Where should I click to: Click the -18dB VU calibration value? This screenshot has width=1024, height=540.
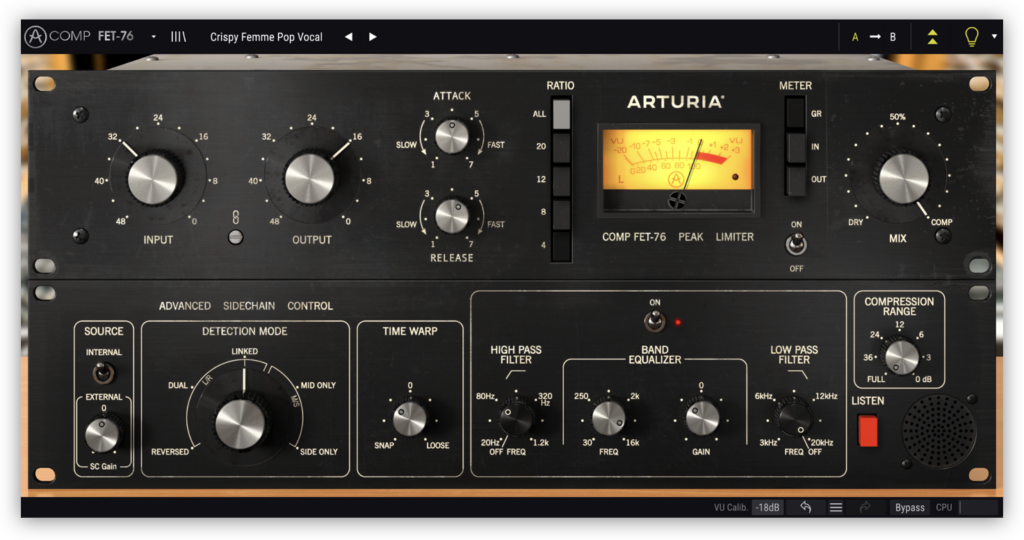coord(767,507)
